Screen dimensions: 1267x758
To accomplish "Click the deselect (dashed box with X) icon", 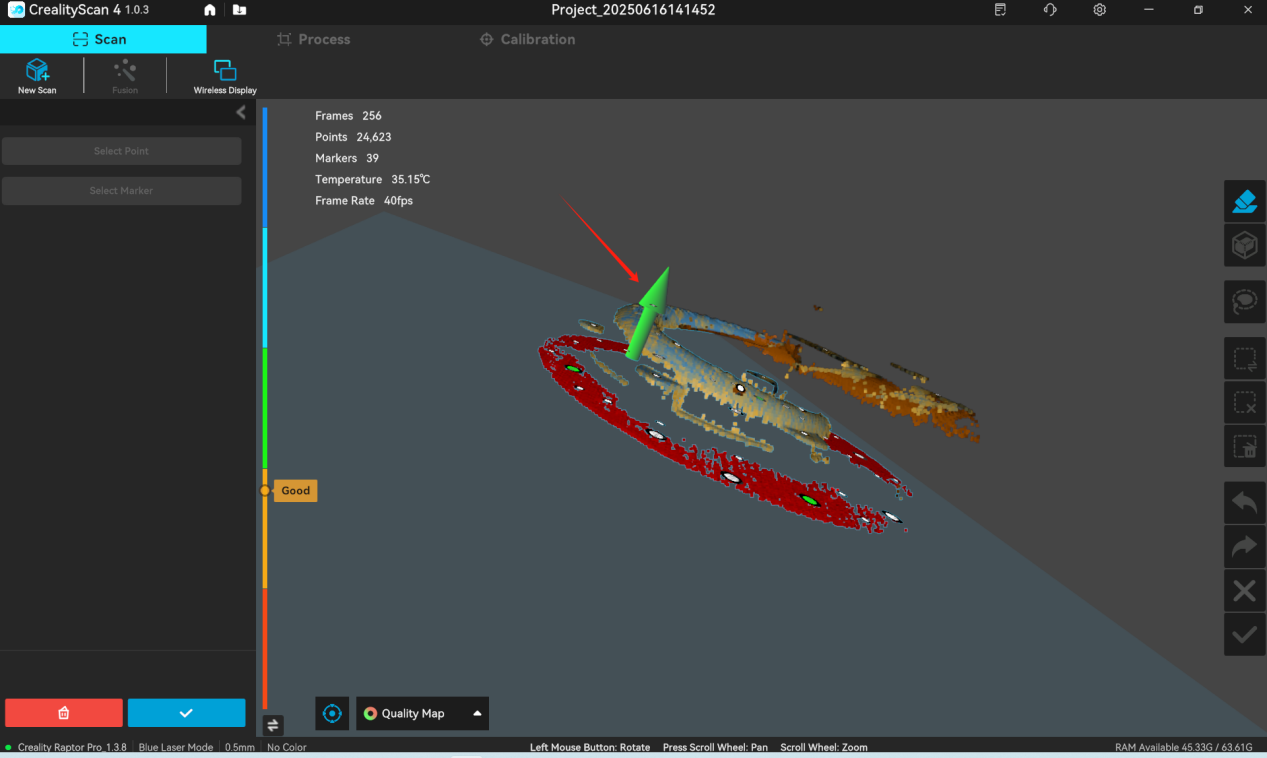I will pyautogui.click(x=1244, y=402).
